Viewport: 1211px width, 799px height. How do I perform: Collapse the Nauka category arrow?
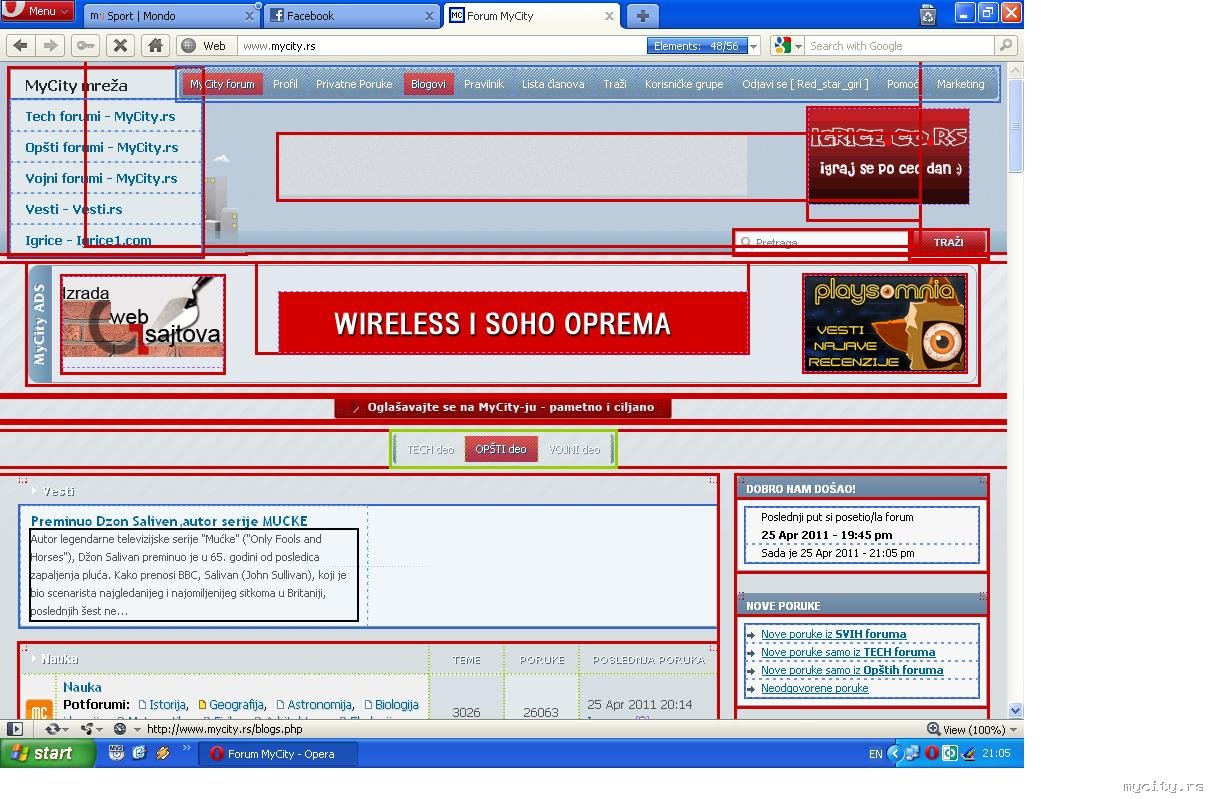(x=33, y=659)
